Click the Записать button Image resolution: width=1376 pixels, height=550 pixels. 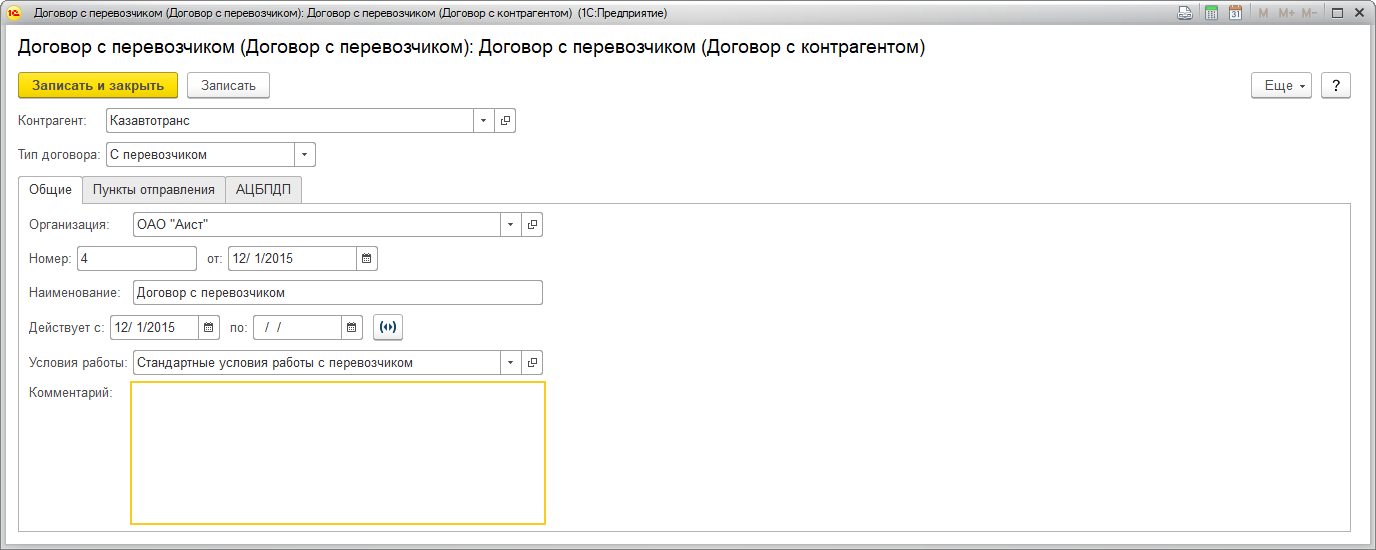pos(228,86)
